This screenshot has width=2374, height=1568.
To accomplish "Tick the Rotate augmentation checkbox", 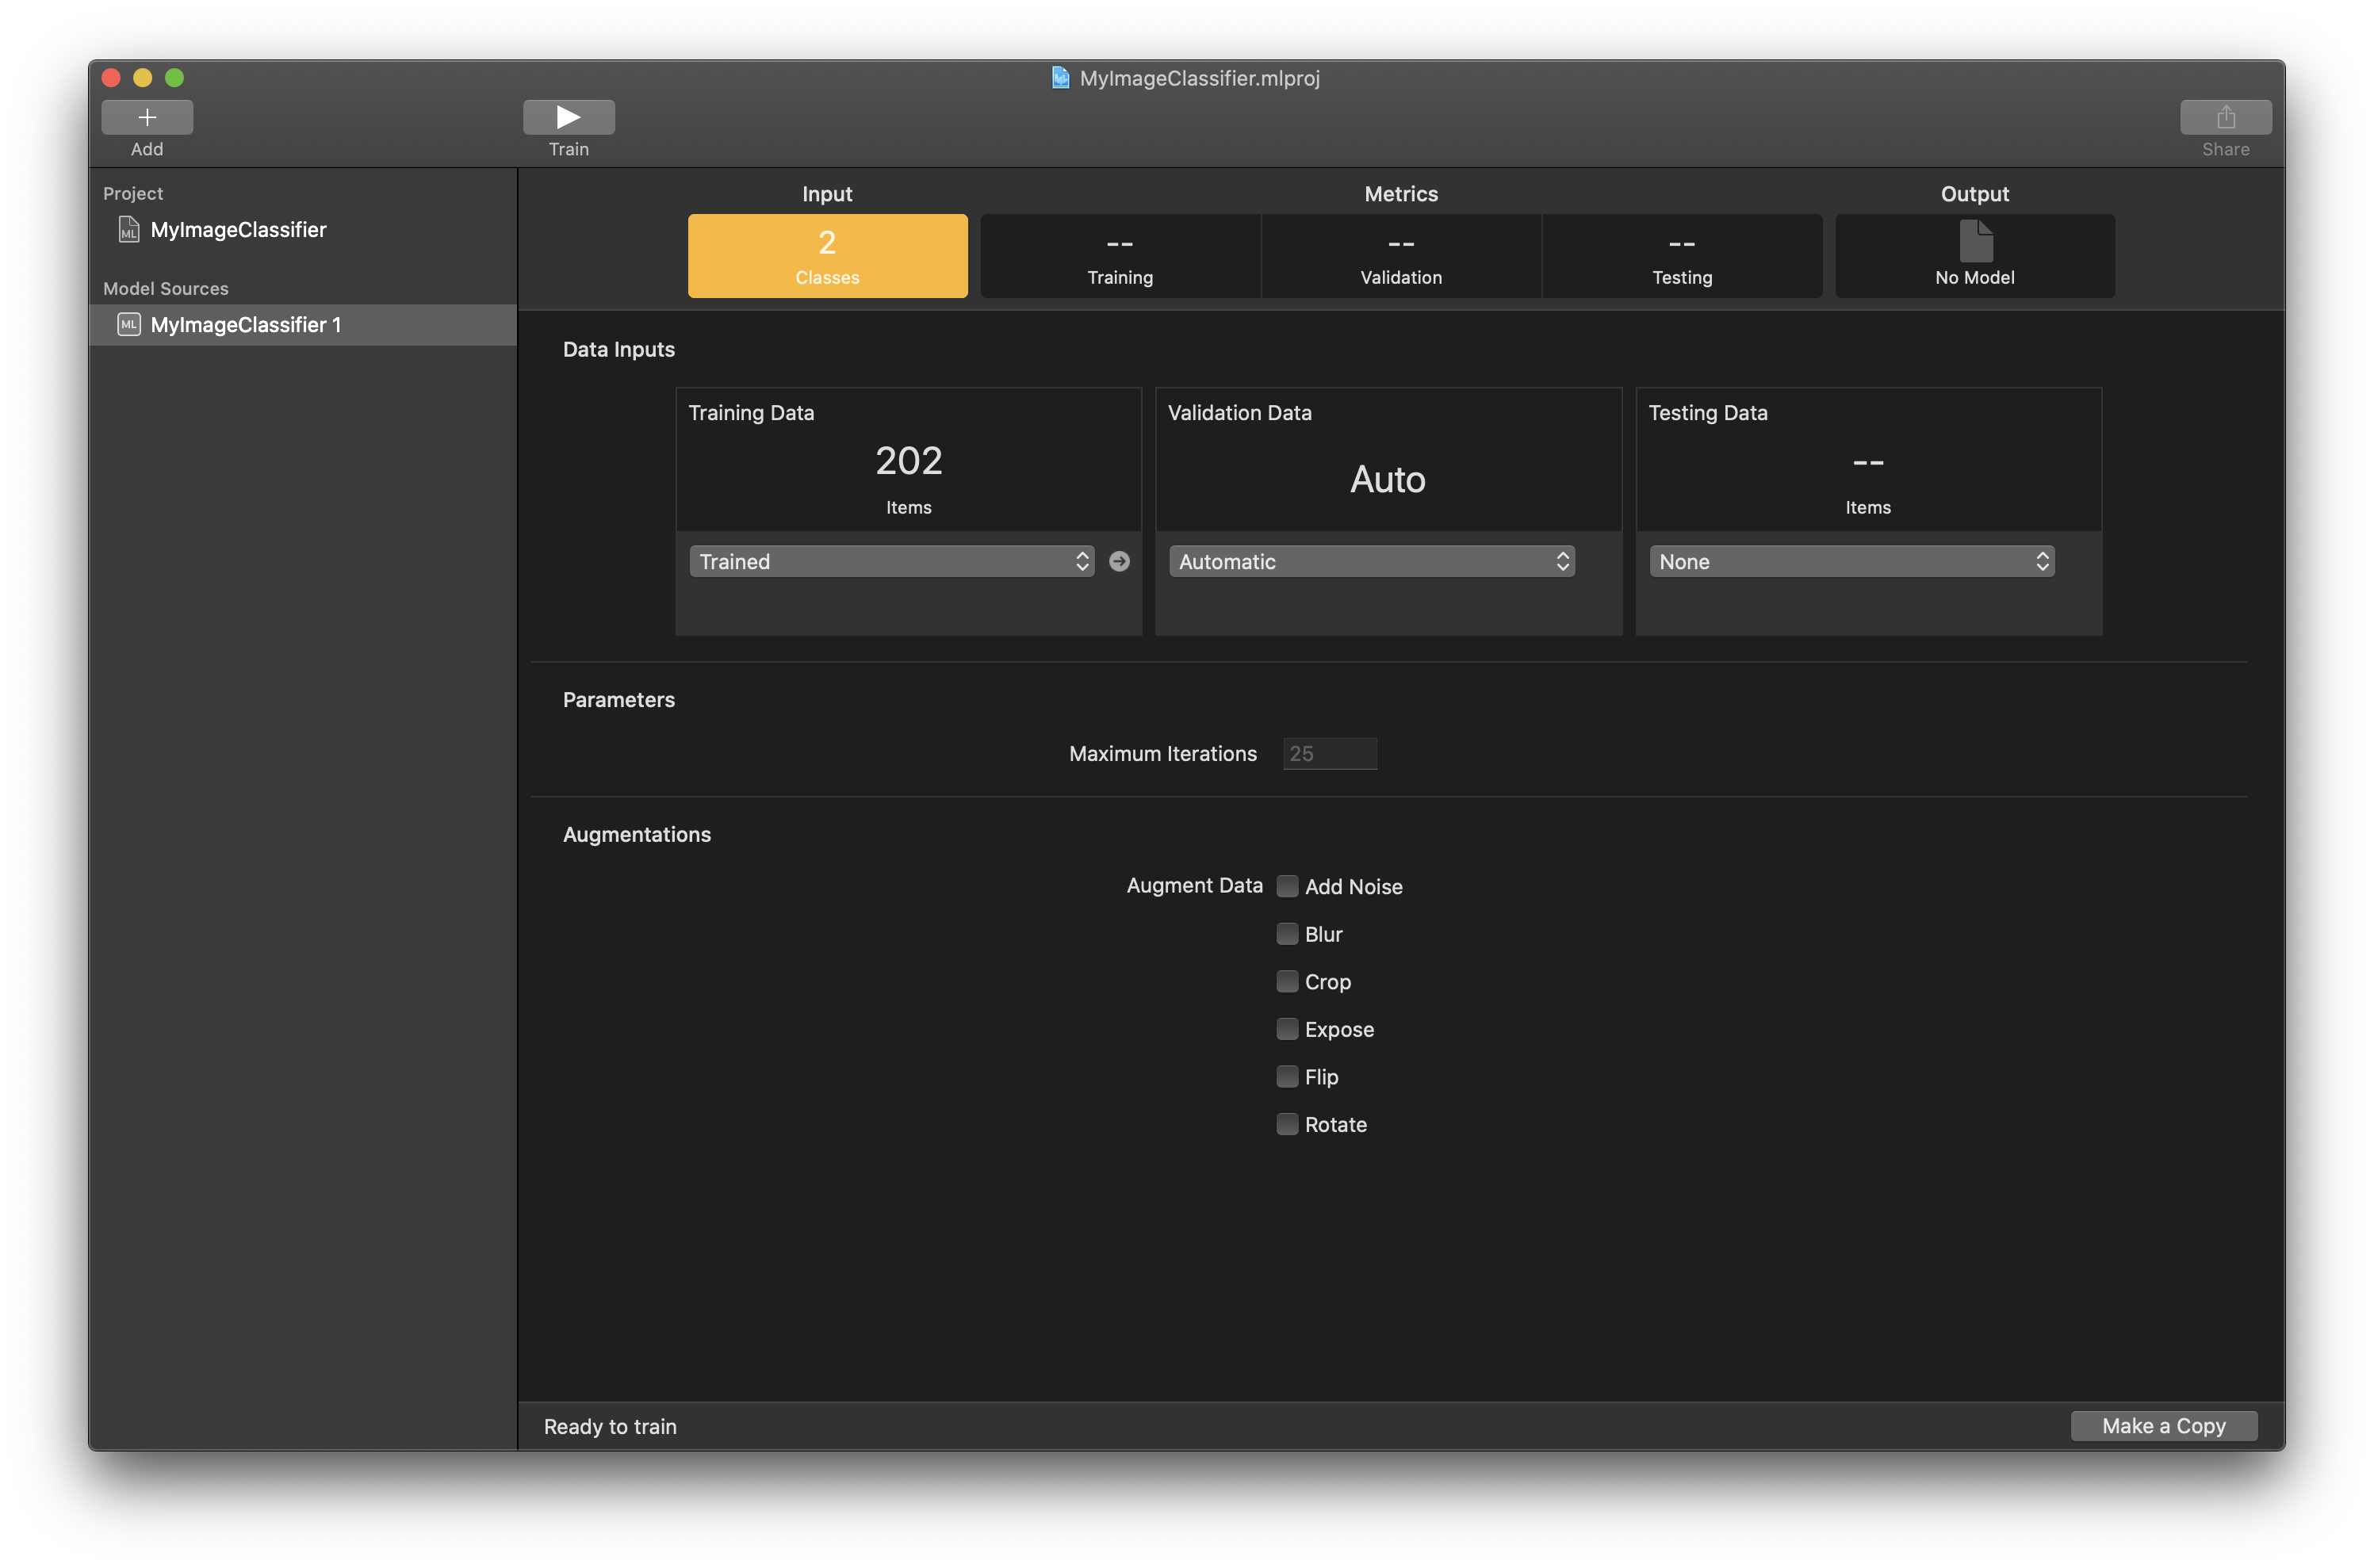I will coord(1287,1124).
